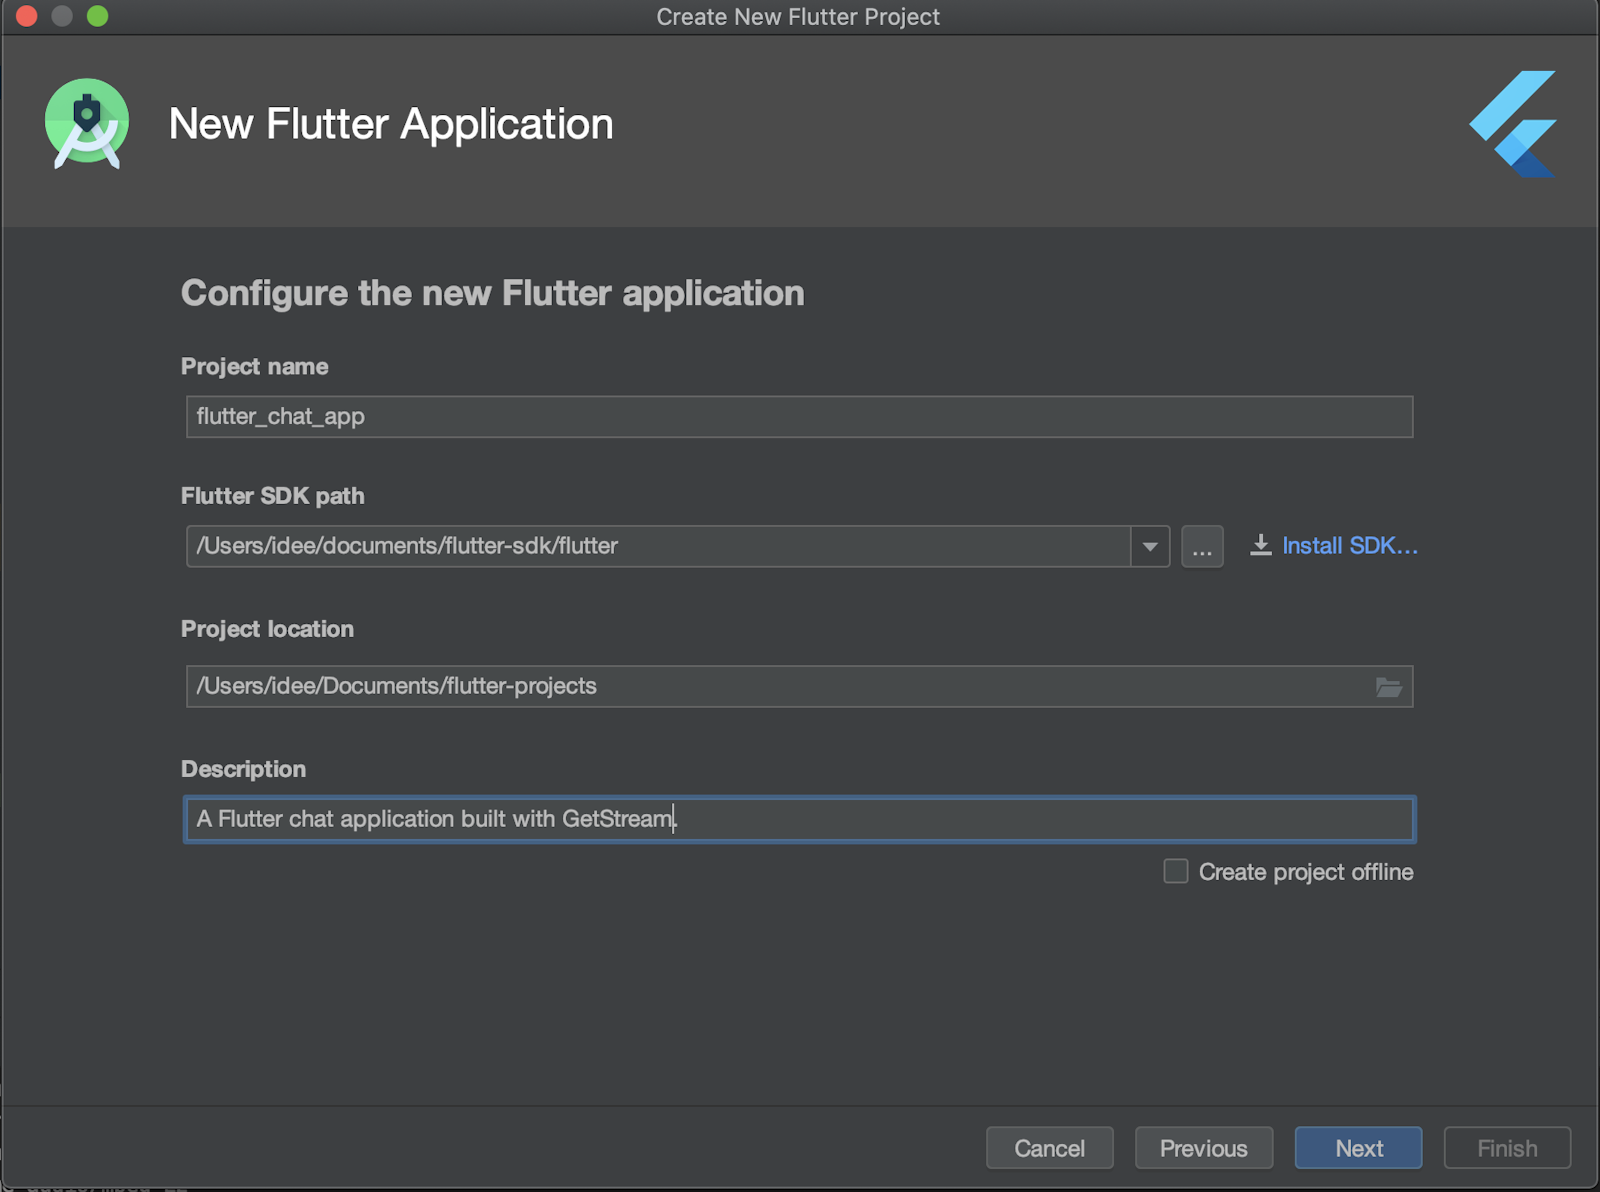Click the flutter_chat_app project name text

(280, 417)
